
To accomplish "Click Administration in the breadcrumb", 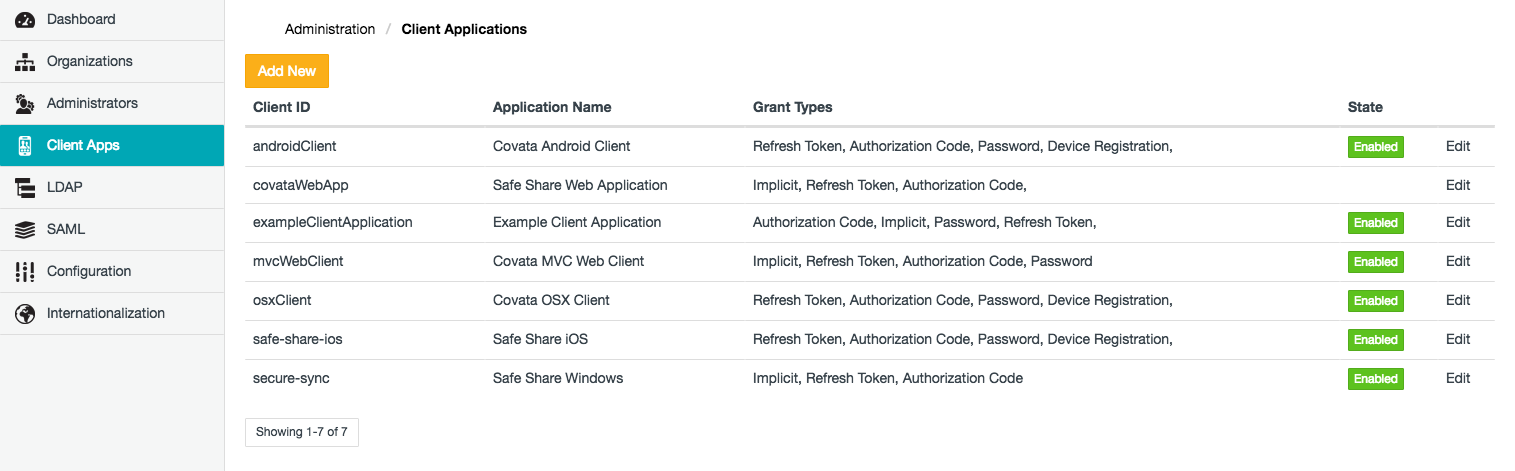I will pos(329,29).
